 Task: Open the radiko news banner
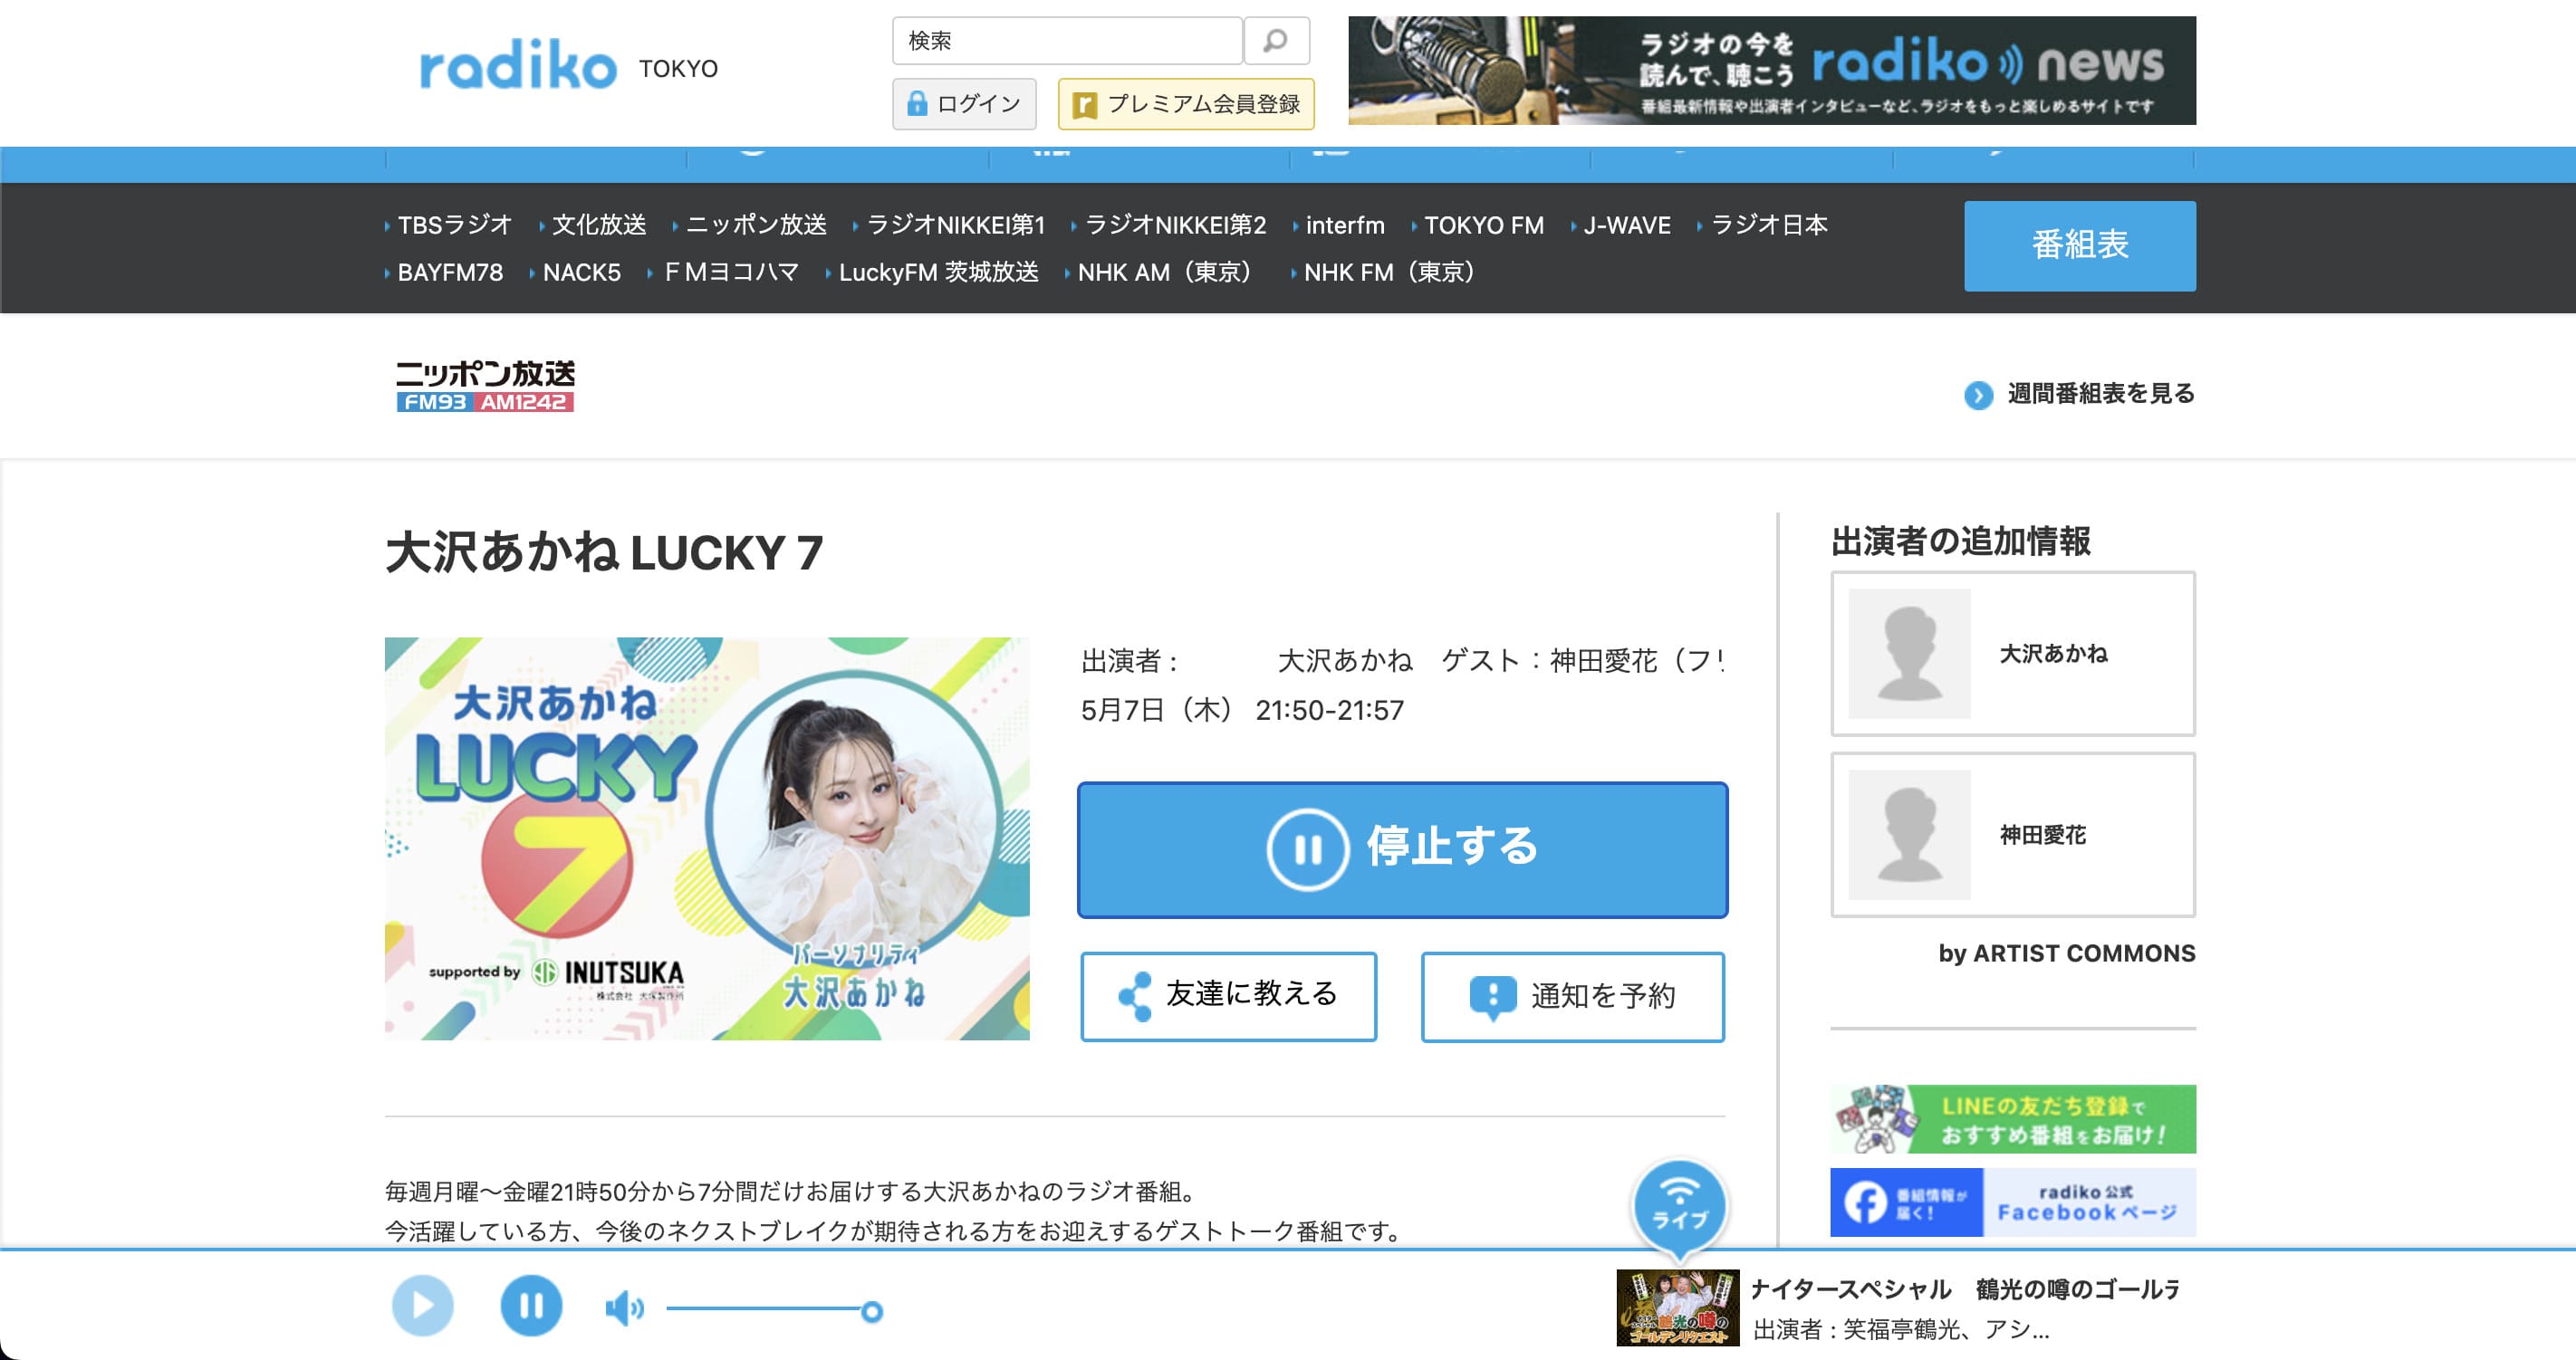[1772, 70]
